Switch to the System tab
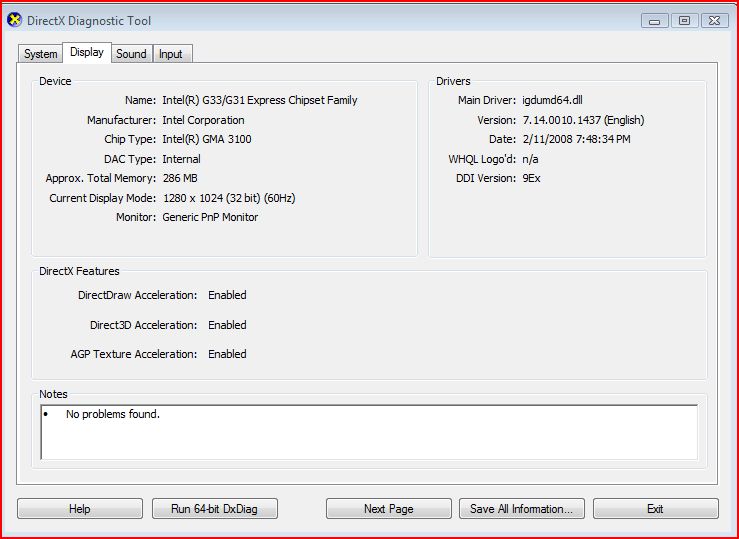The image size is (739, 539). pyautogui.click(x=41, y=54)
